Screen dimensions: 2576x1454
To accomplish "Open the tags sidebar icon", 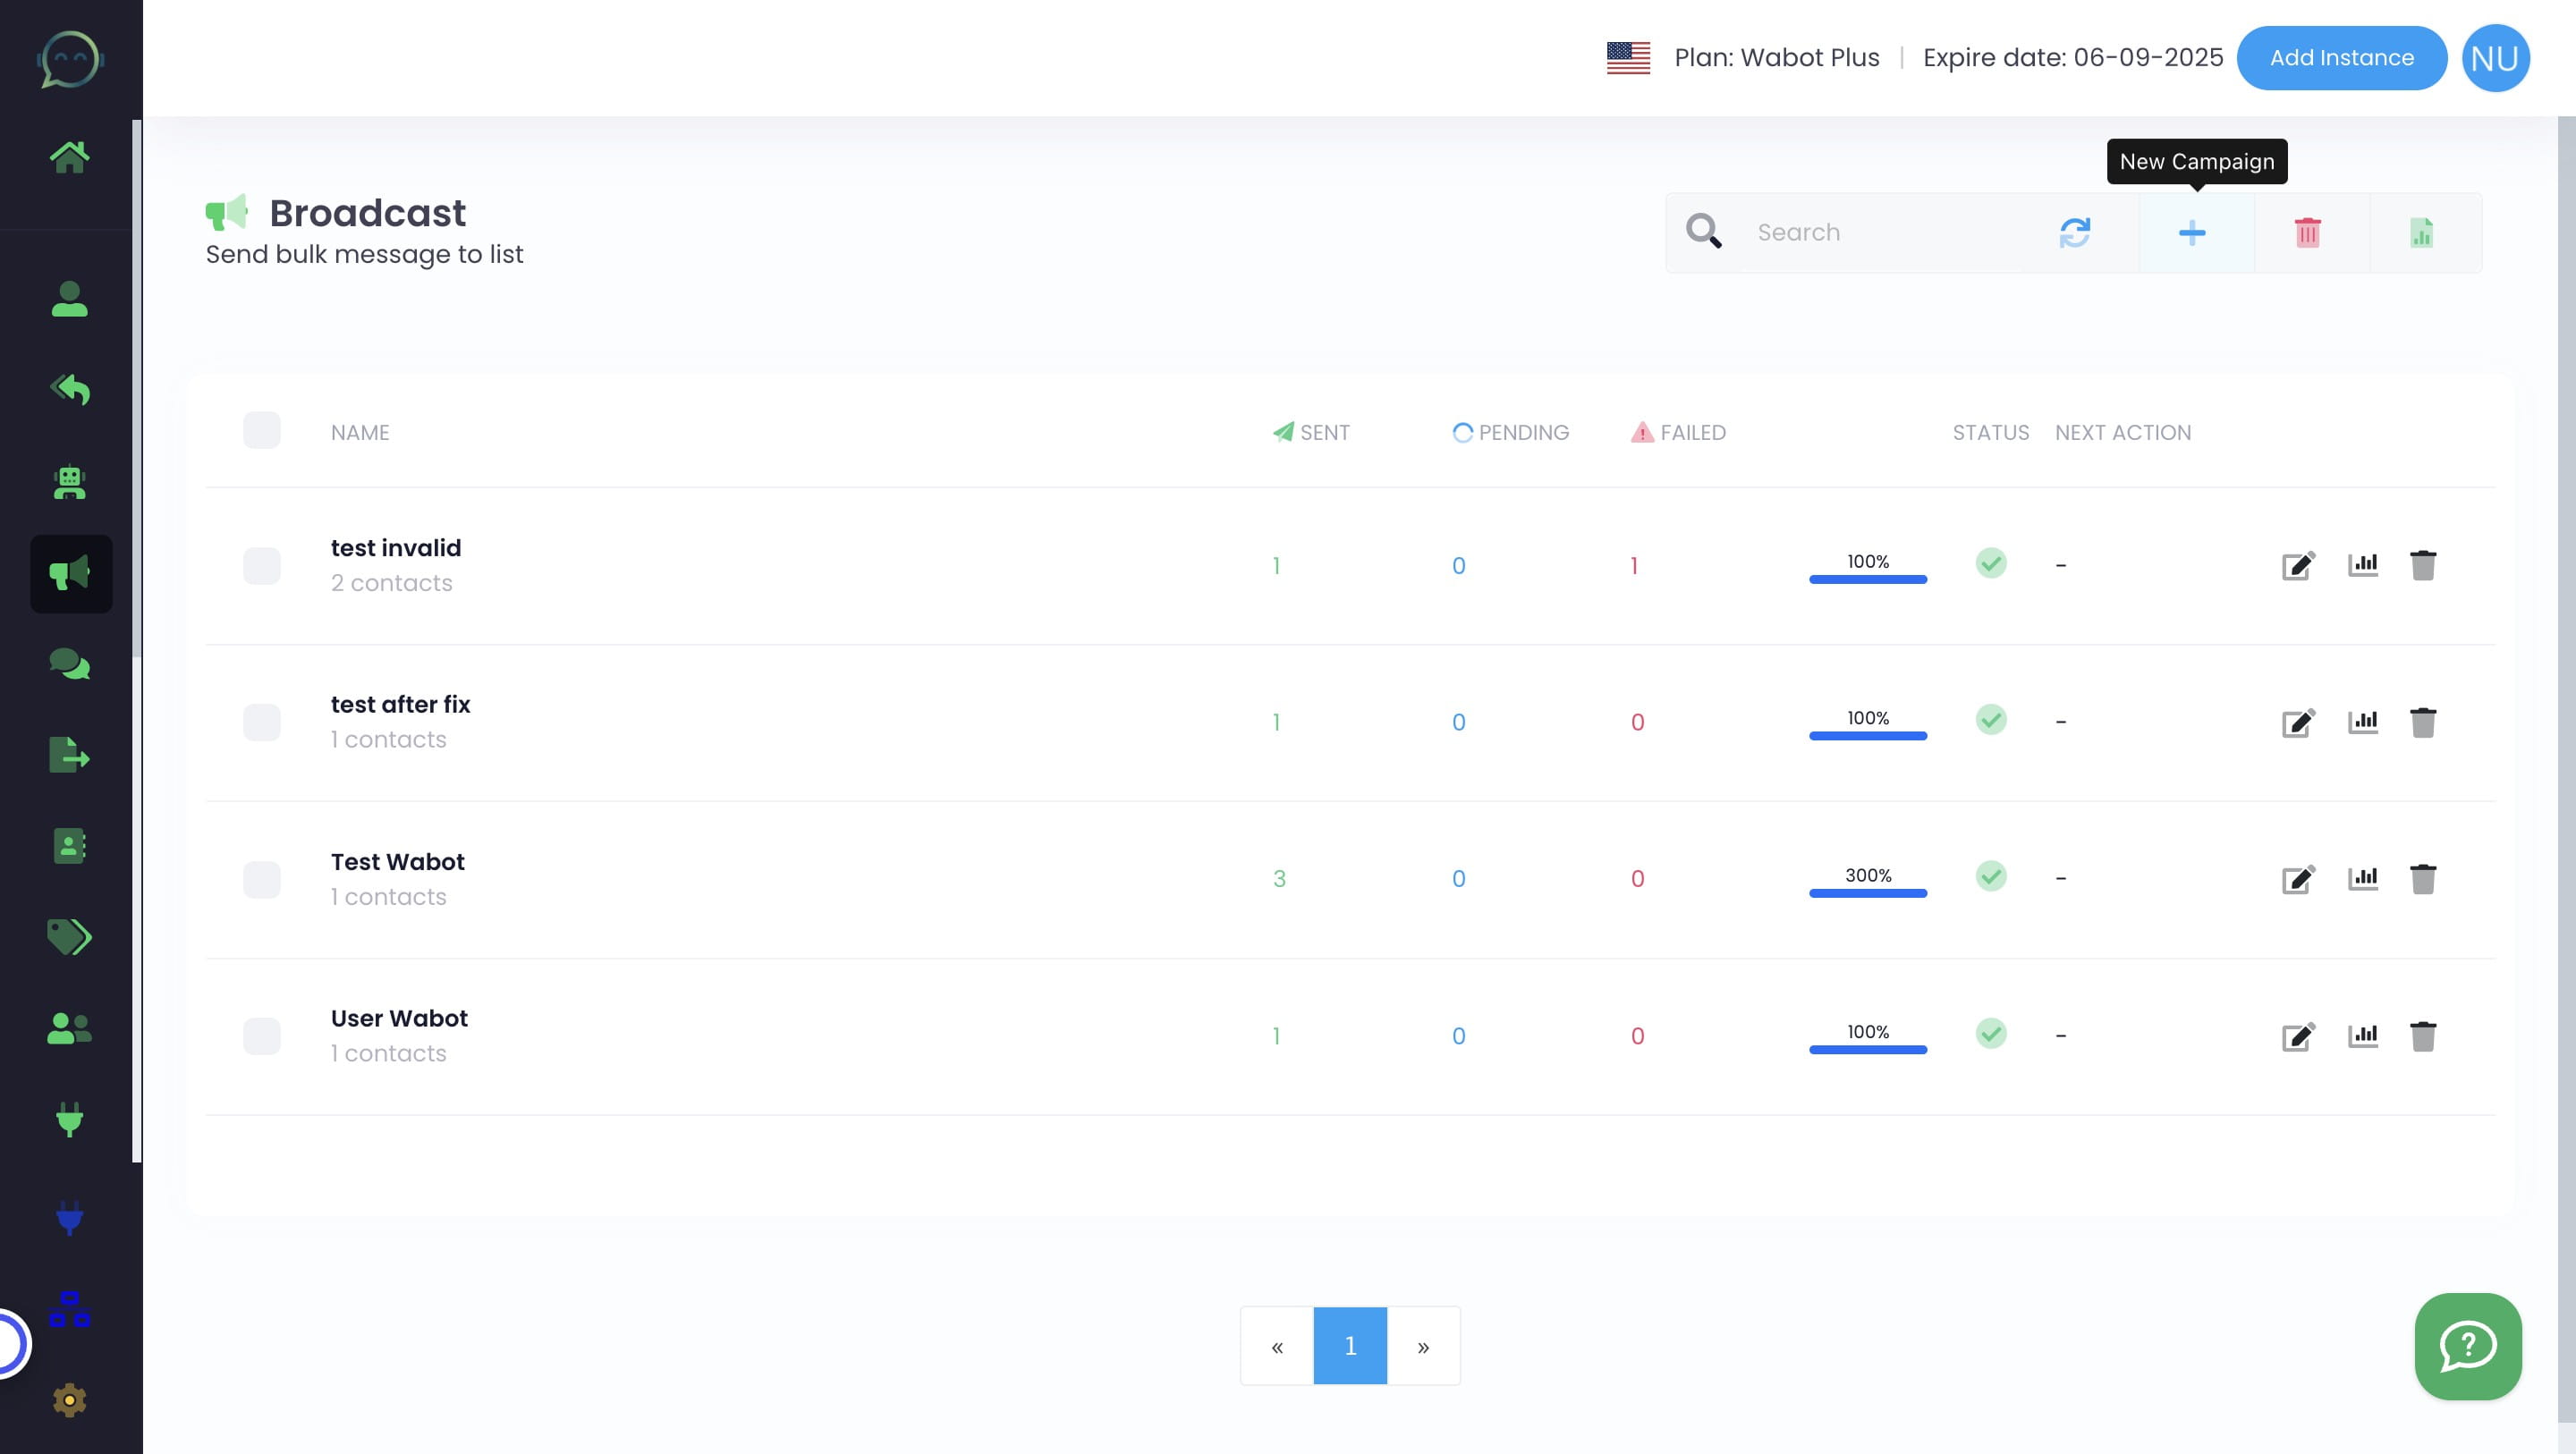I will pos(69,937).
